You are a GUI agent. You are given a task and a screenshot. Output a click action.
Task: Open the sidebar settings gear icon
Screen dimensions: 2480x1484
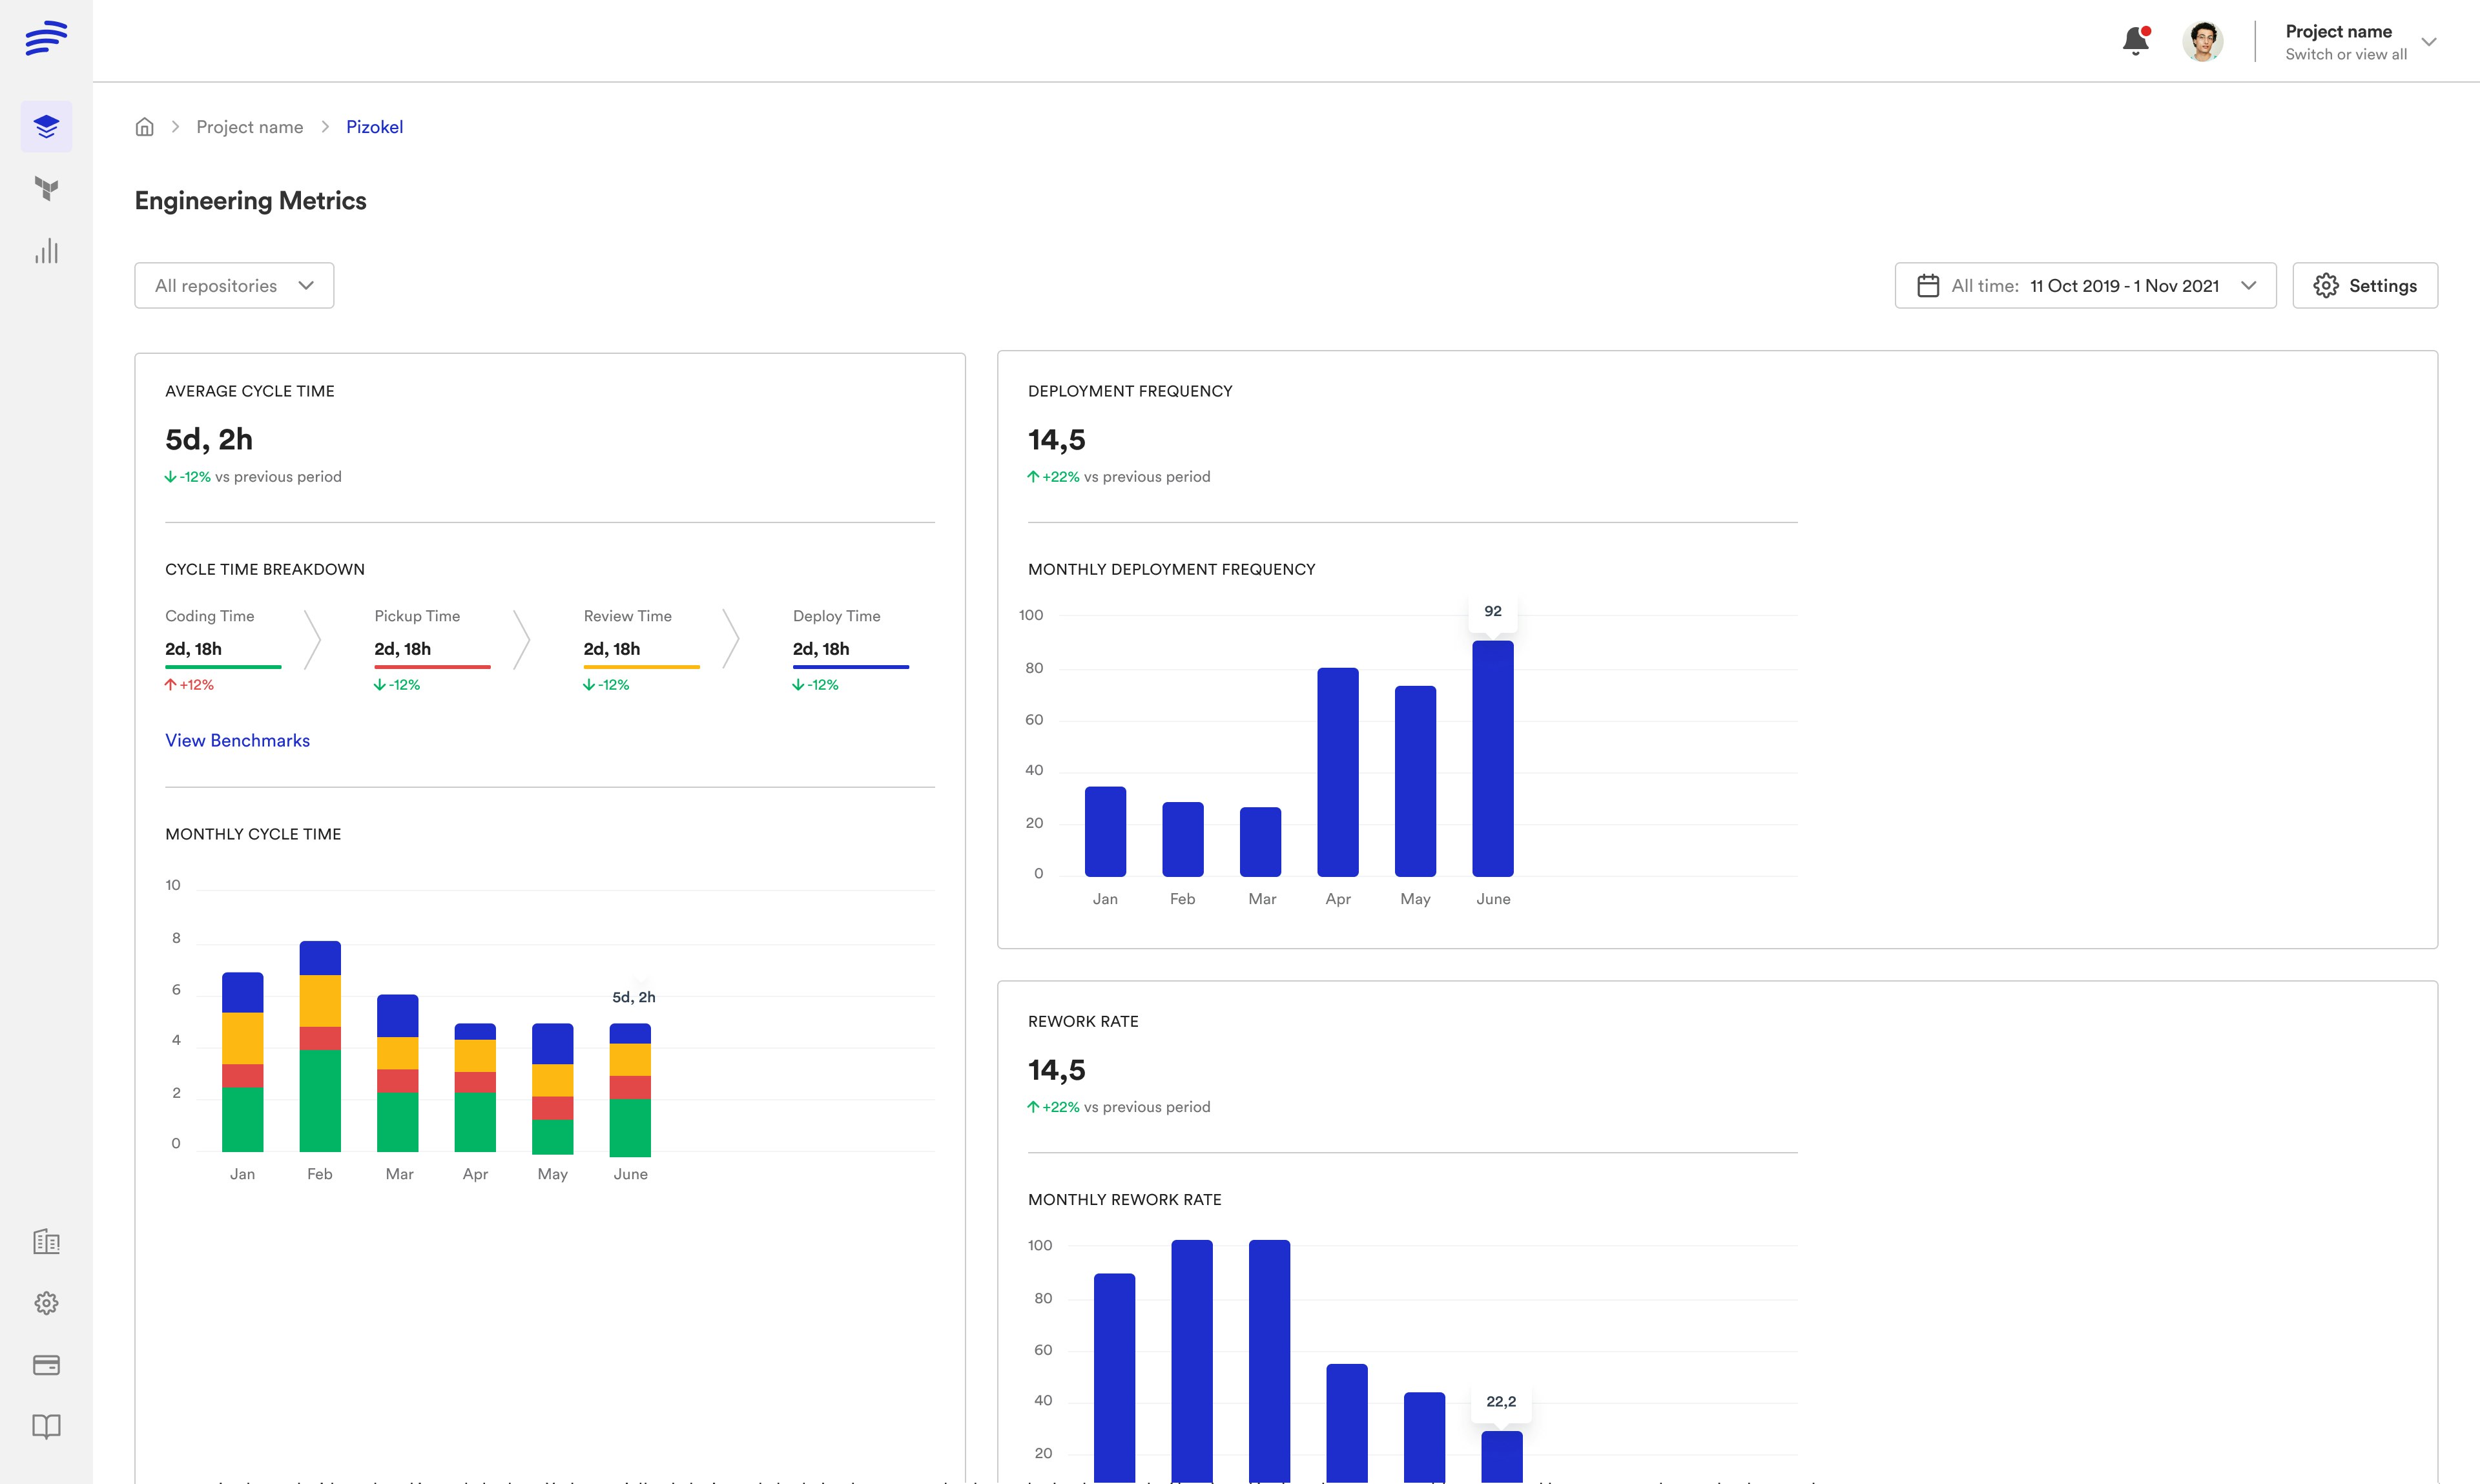pos(46,1303)
